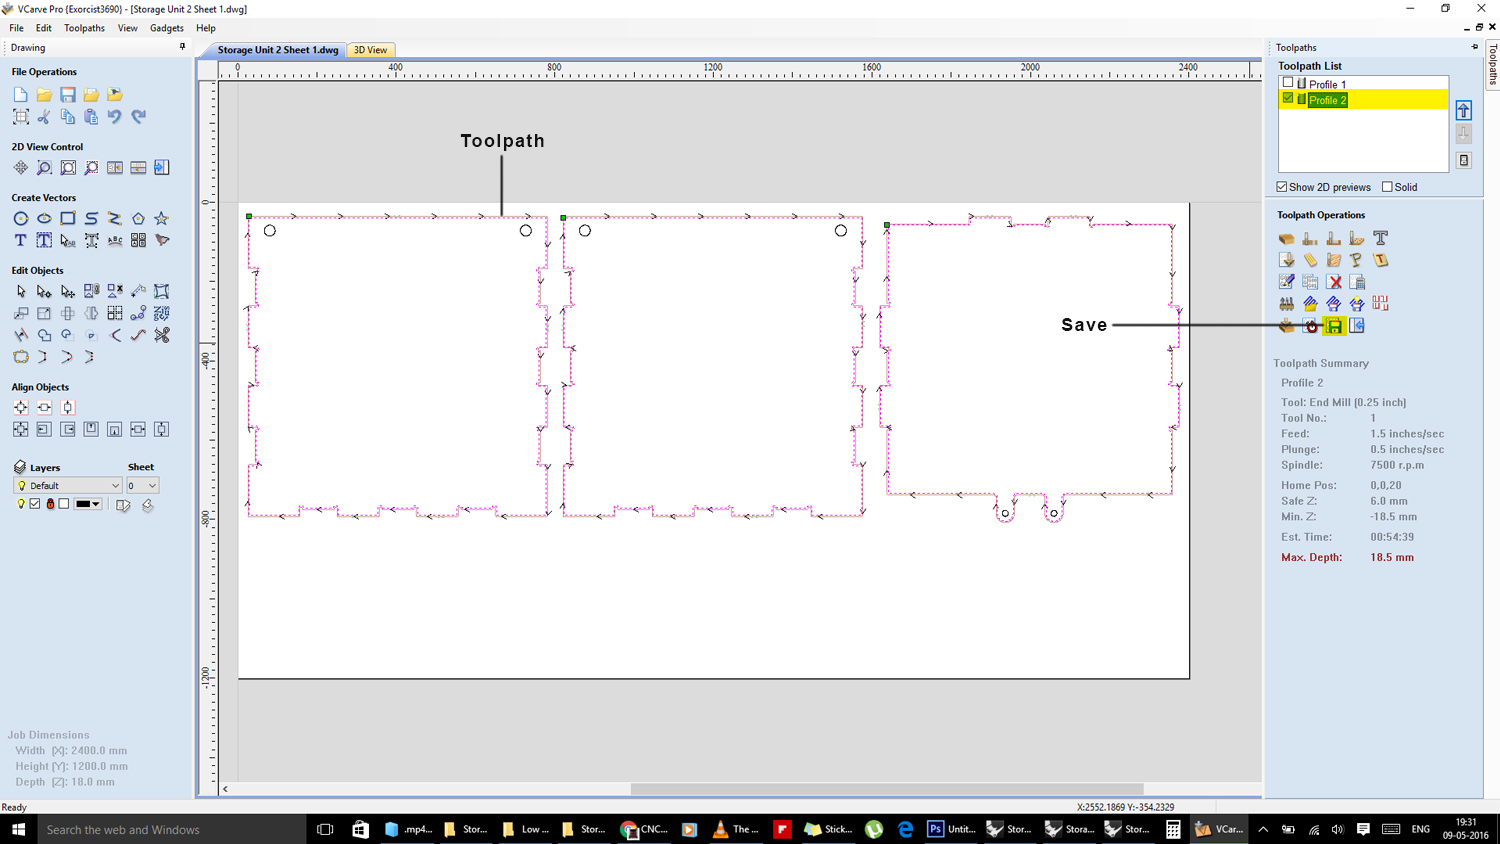This screenshot has width=1500, height=844.
Task: Switch to the 3D View tab
Action: tap(371, 50)
